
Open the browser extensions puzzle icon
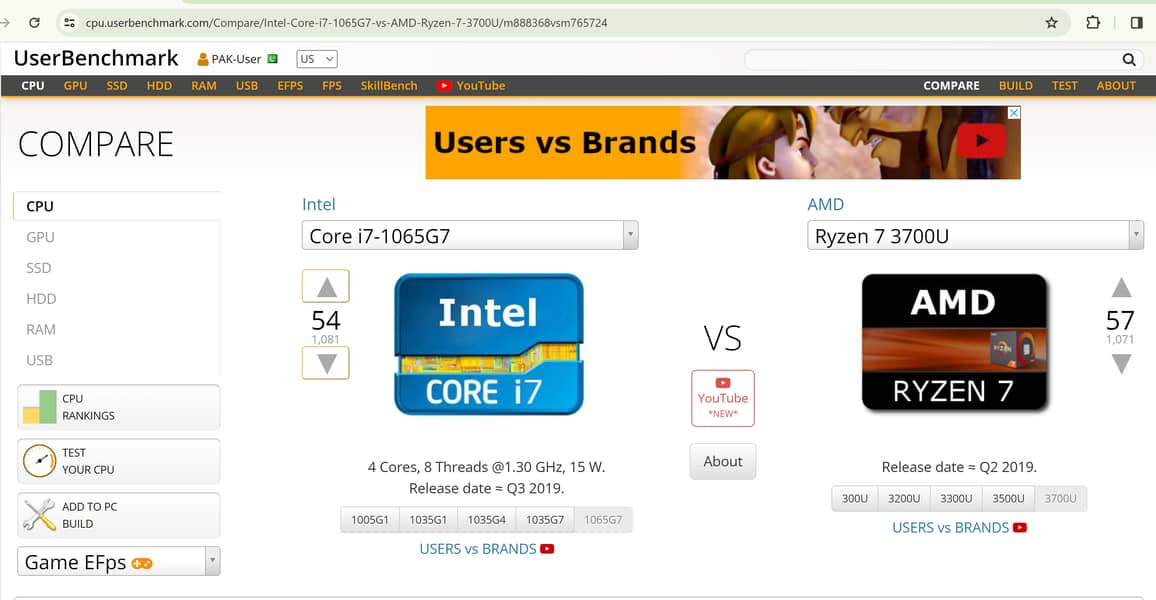click(1093, 22)
